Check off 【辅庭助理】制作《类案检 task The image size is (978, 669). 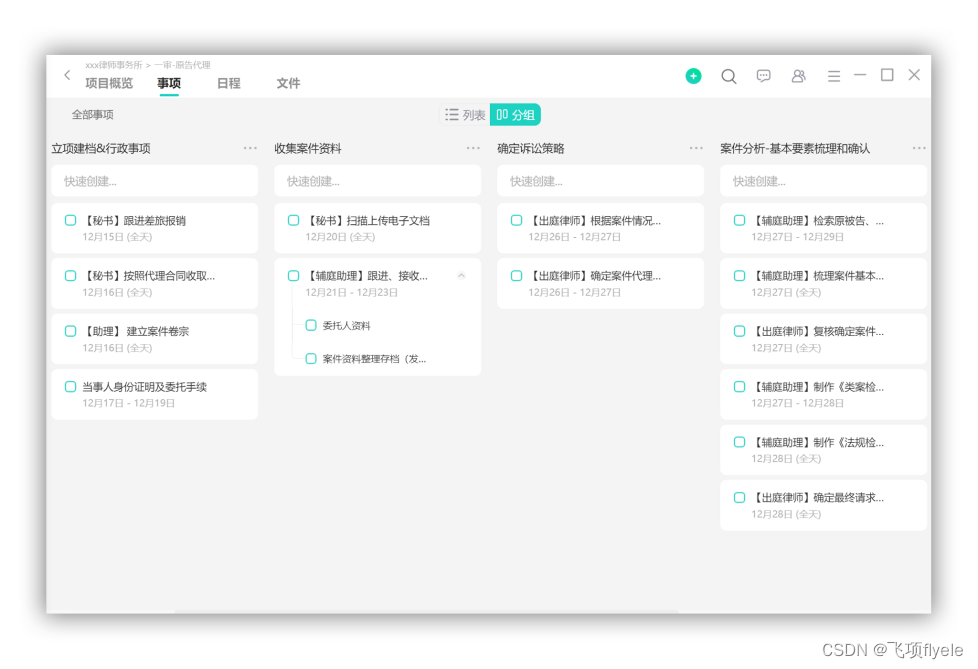click(x=739, y=387)
